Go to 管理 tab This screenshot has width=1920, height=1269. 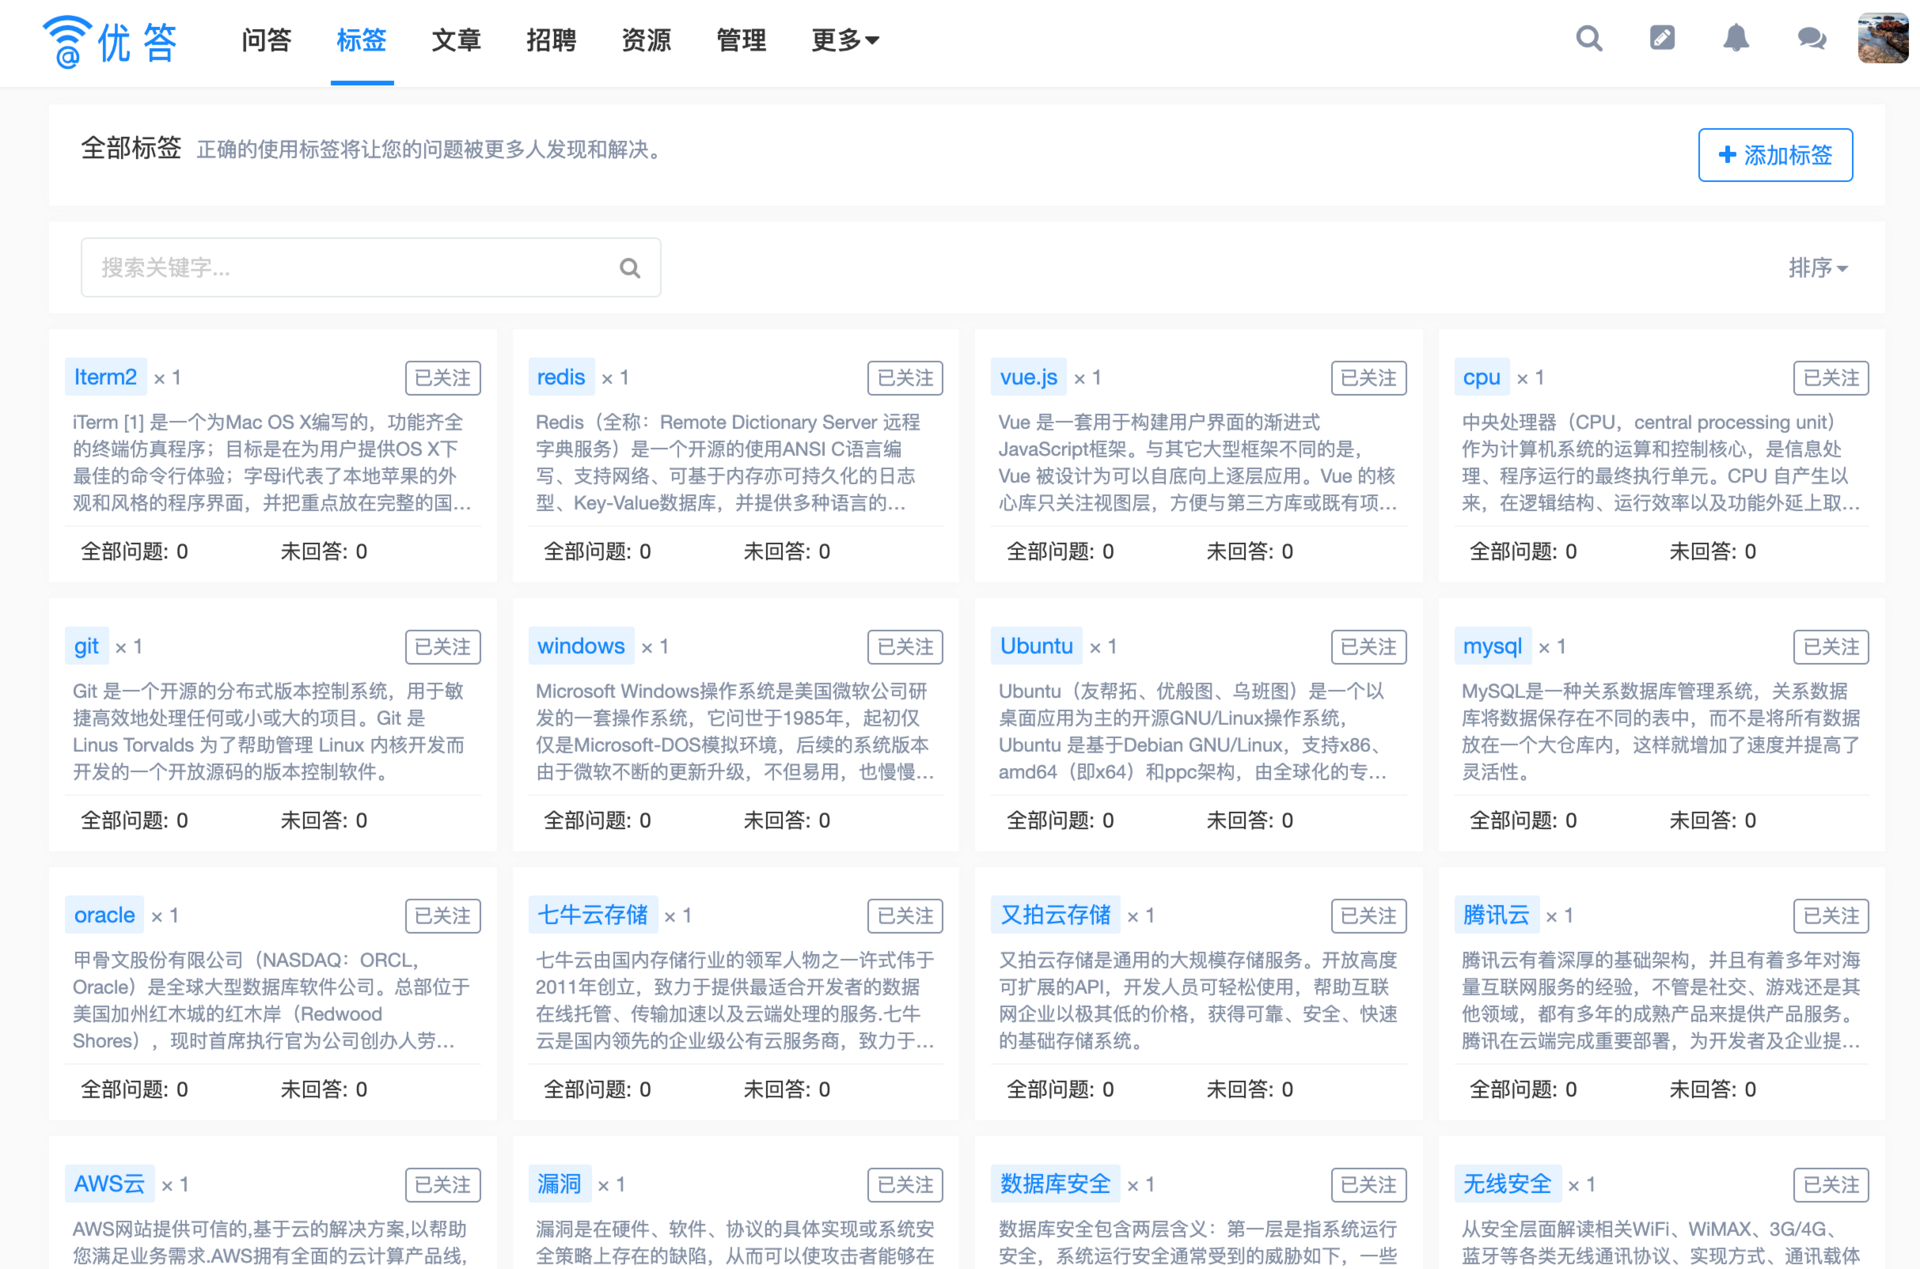click(x=741, y=40)
